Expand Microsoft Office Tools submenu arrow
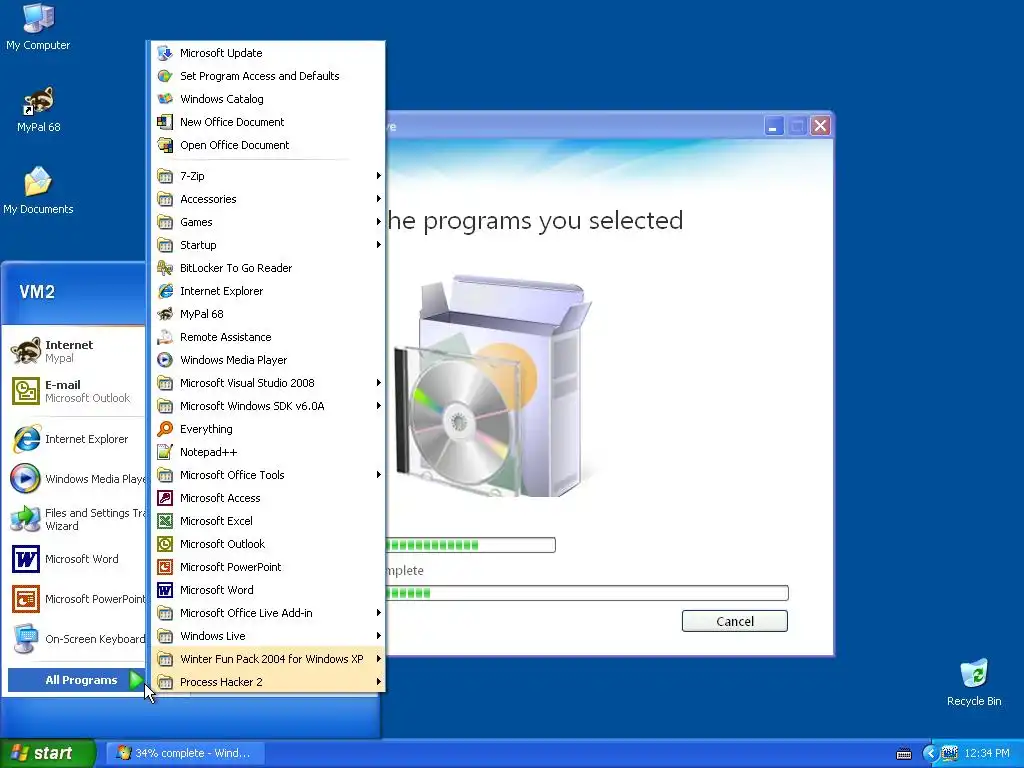 (378, 475)
